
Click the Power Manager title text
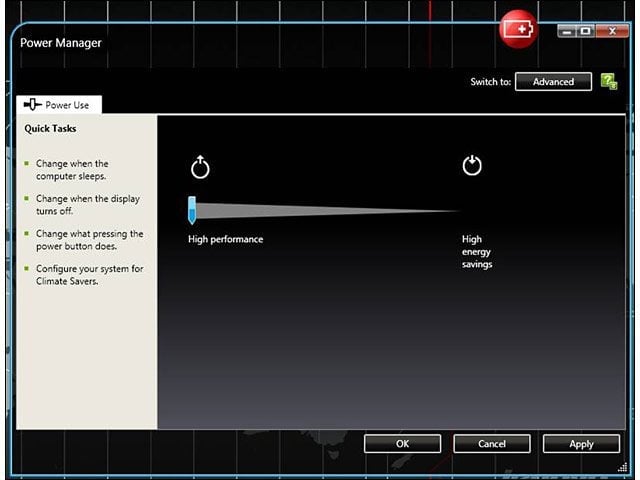click(x=61, y=43)
